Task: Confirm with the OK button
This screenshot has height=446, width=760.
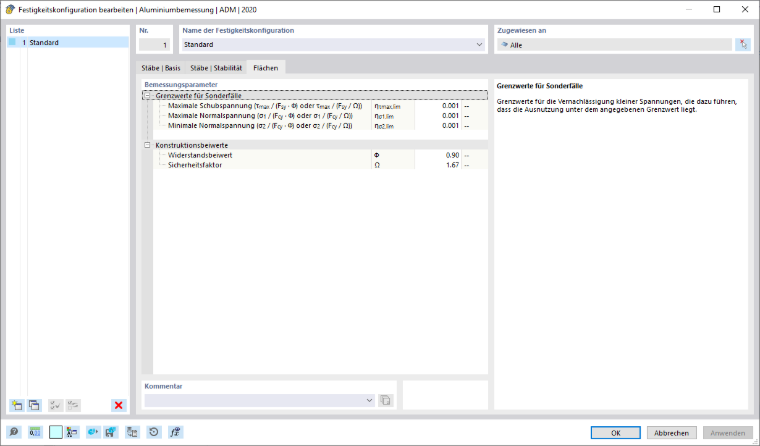Action: [616, 433]
